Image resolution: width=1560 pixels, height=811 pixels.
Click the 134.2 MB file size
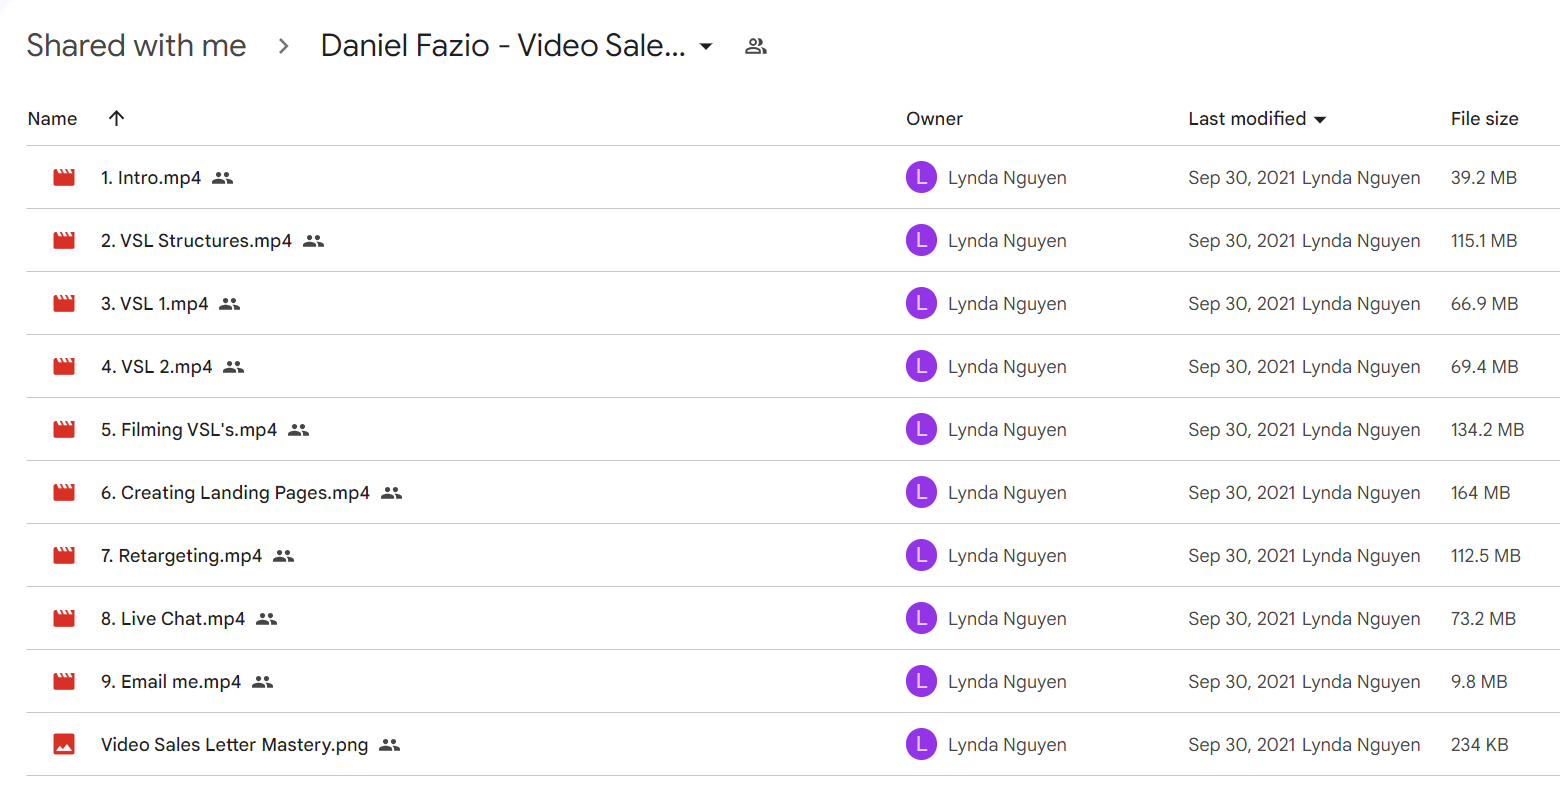coord(1488,429)
